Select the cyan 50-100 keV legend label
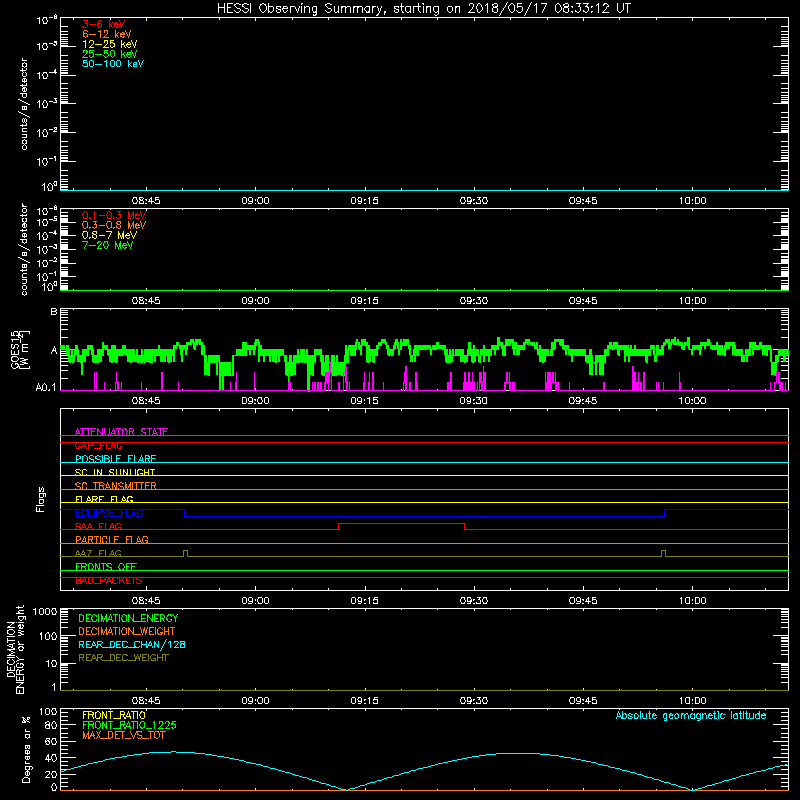 (113, 64)
